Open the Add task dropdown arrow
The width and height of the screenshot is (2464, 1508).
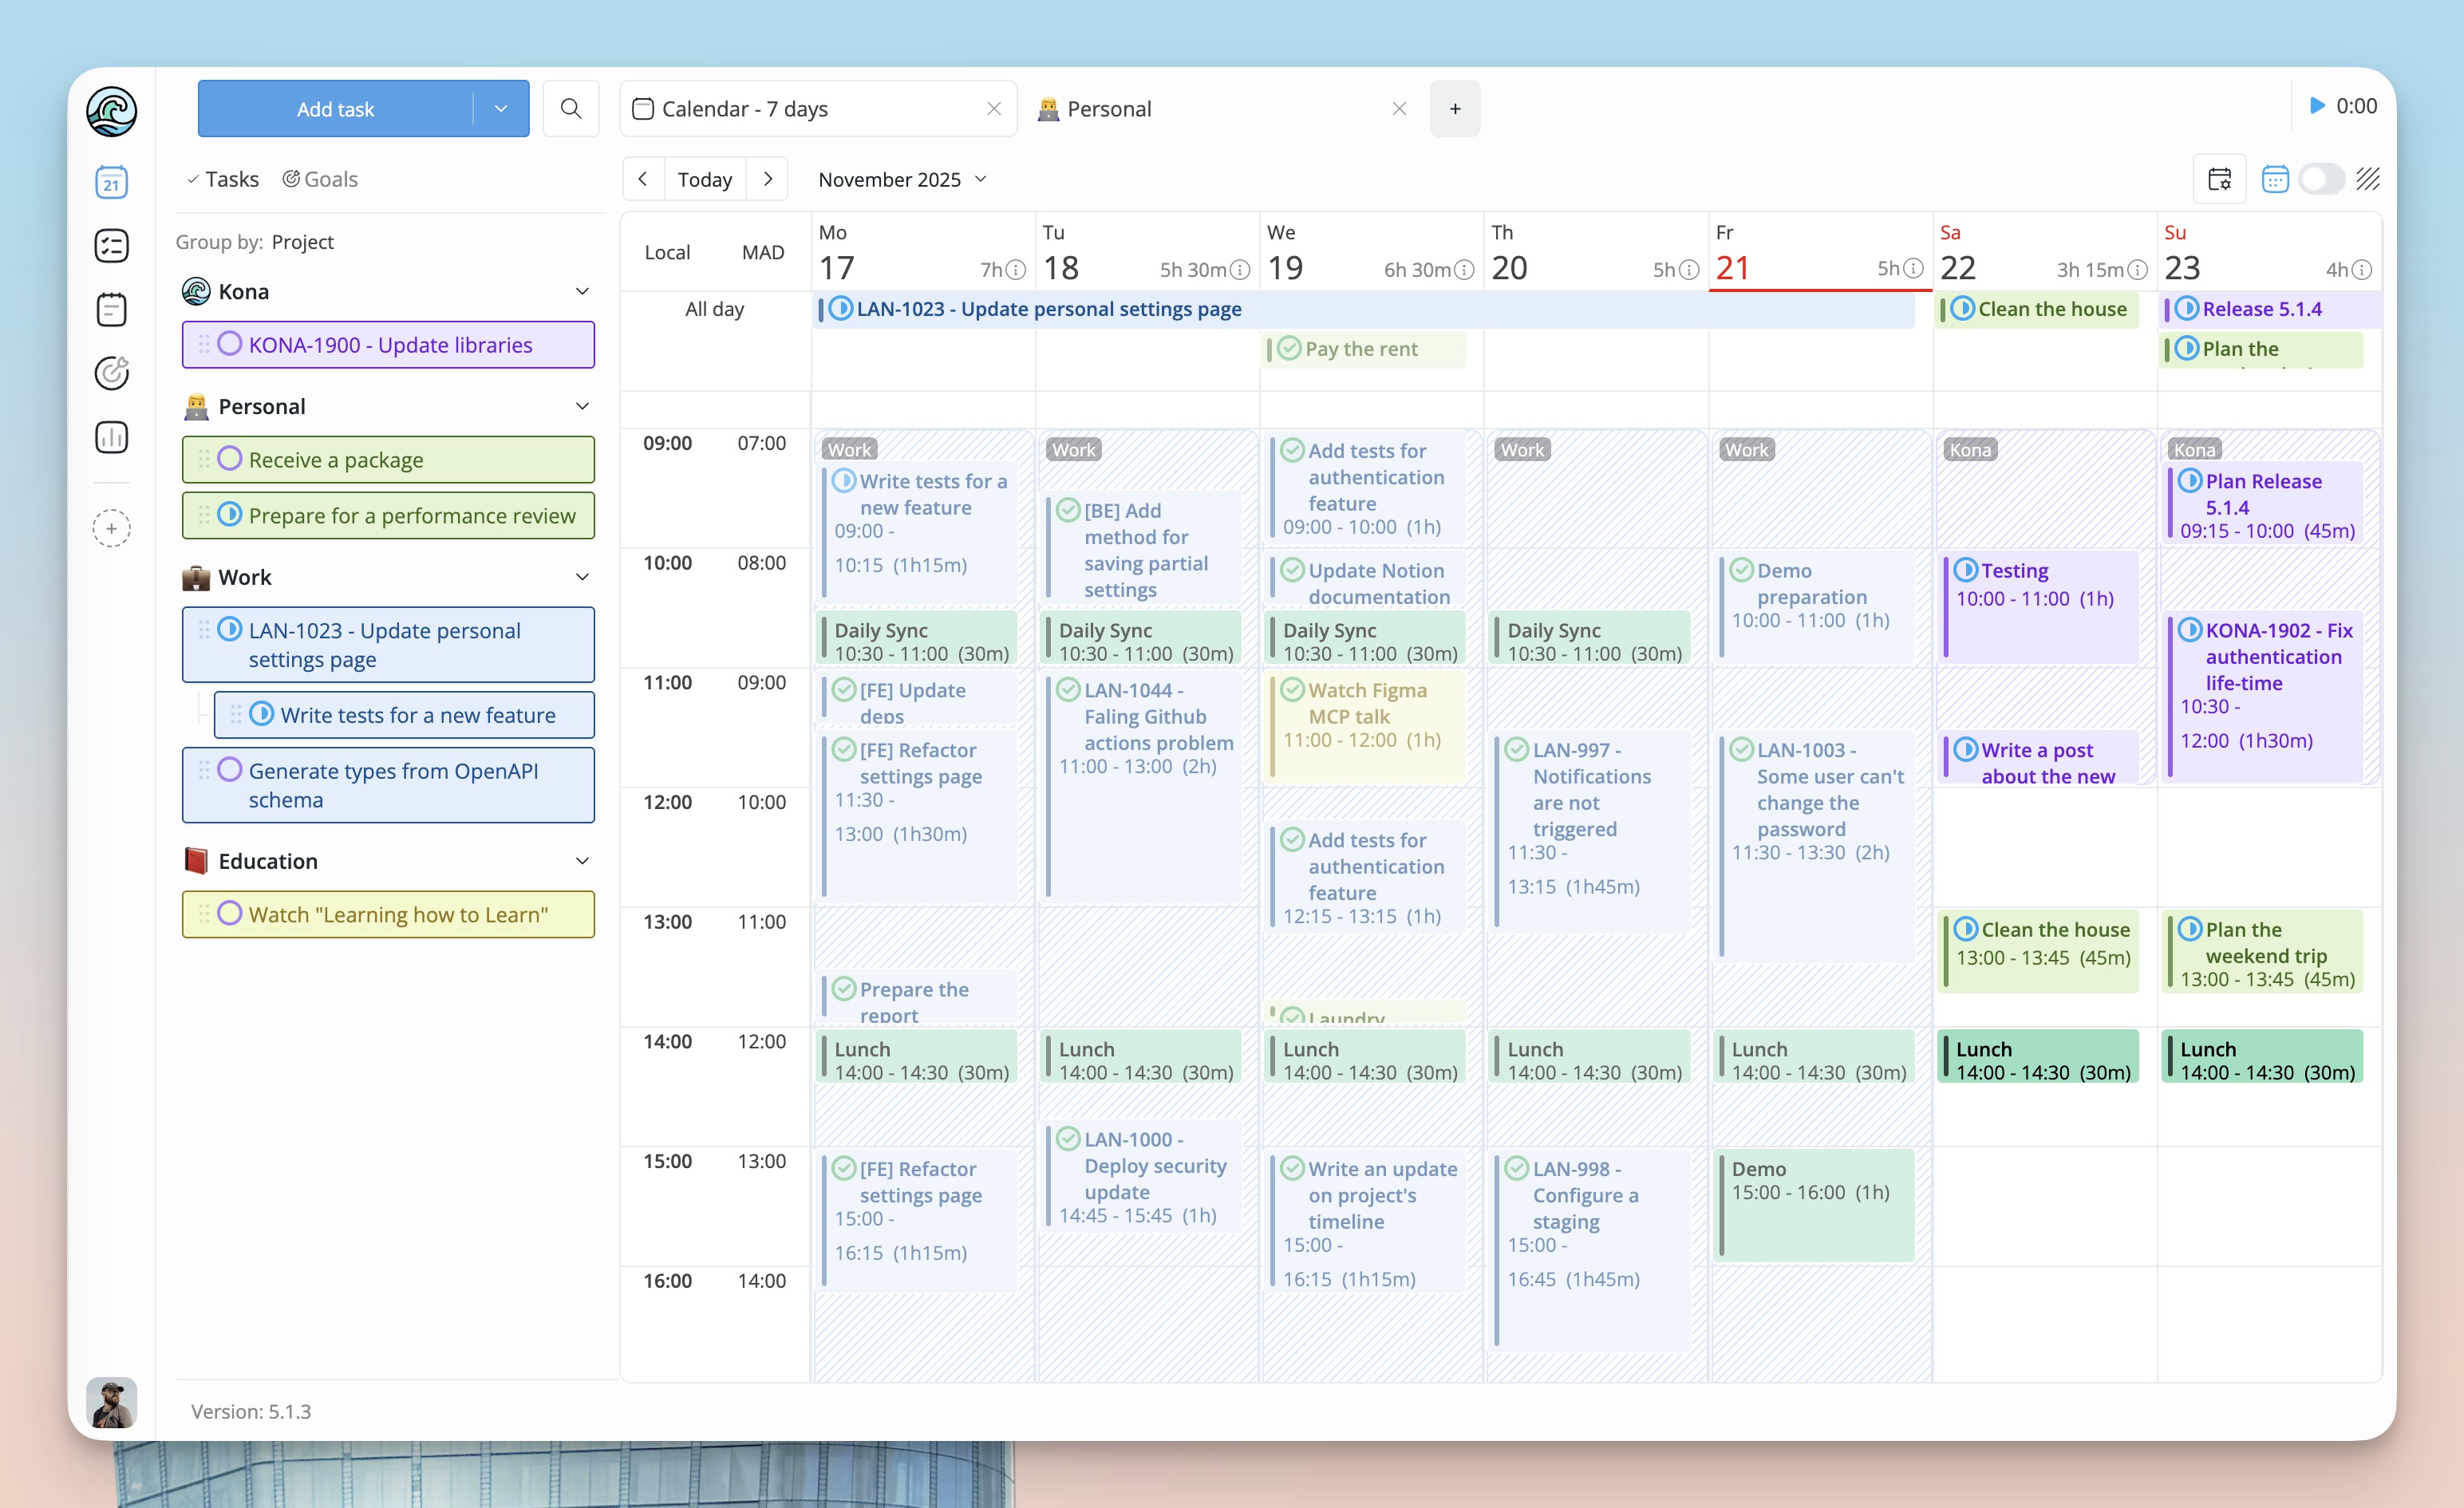(501, 109)
